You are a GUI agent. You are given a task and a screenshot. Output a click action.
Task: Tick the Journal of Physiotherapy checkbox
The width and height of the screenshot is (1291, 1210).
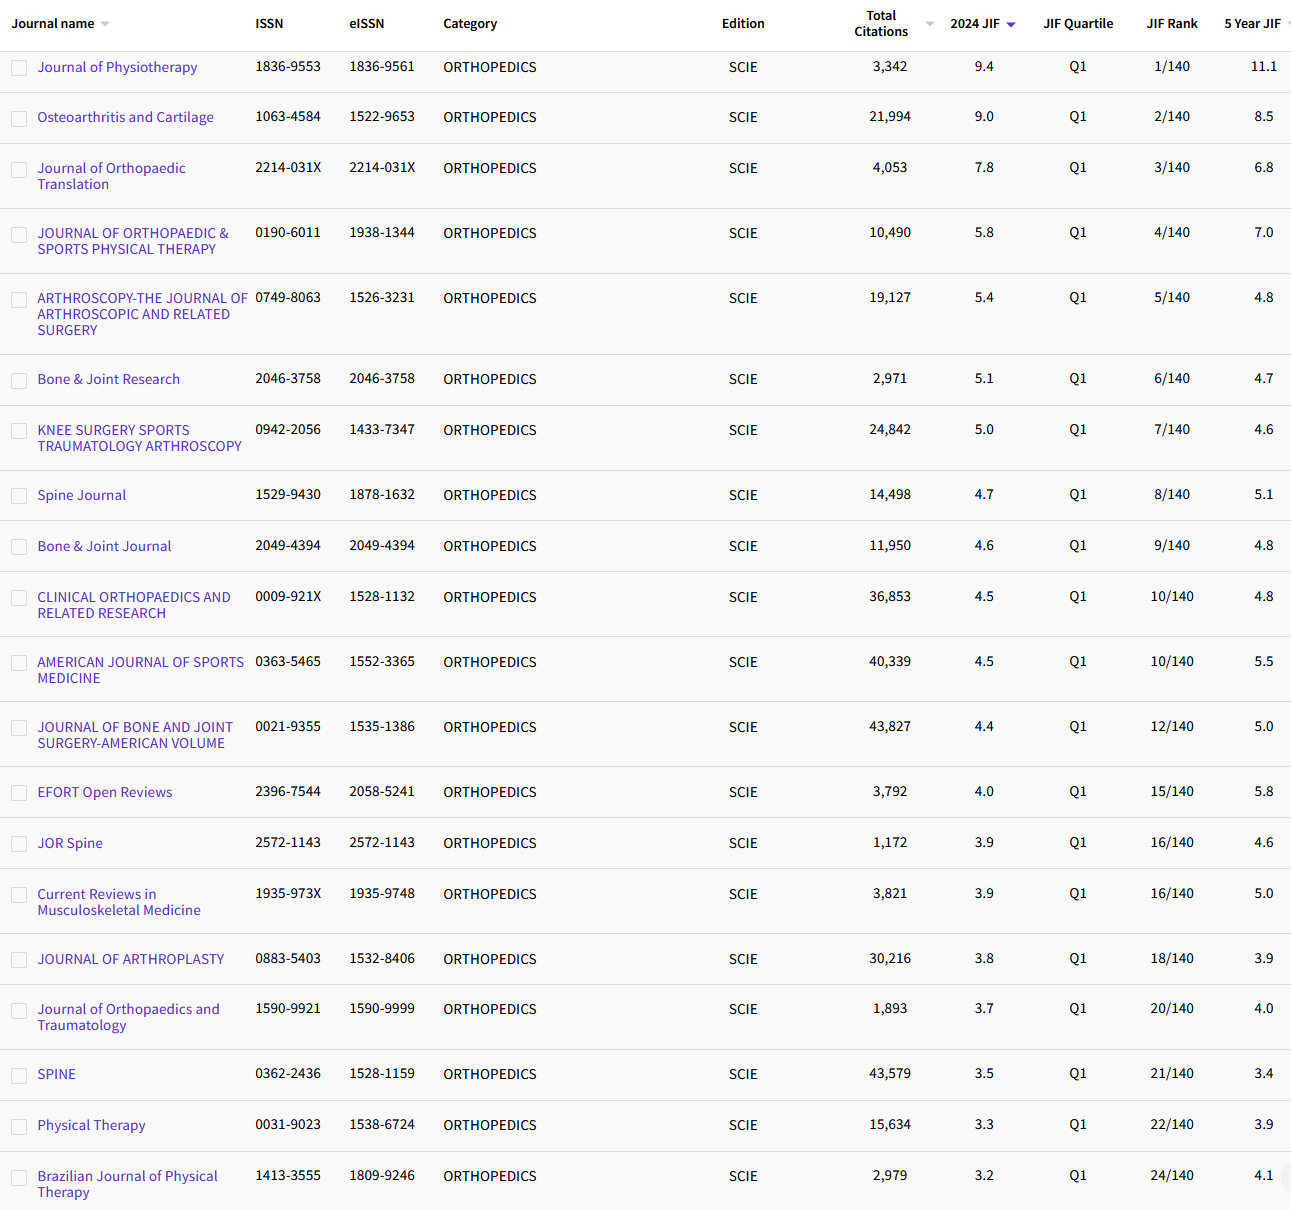point(19,68)
